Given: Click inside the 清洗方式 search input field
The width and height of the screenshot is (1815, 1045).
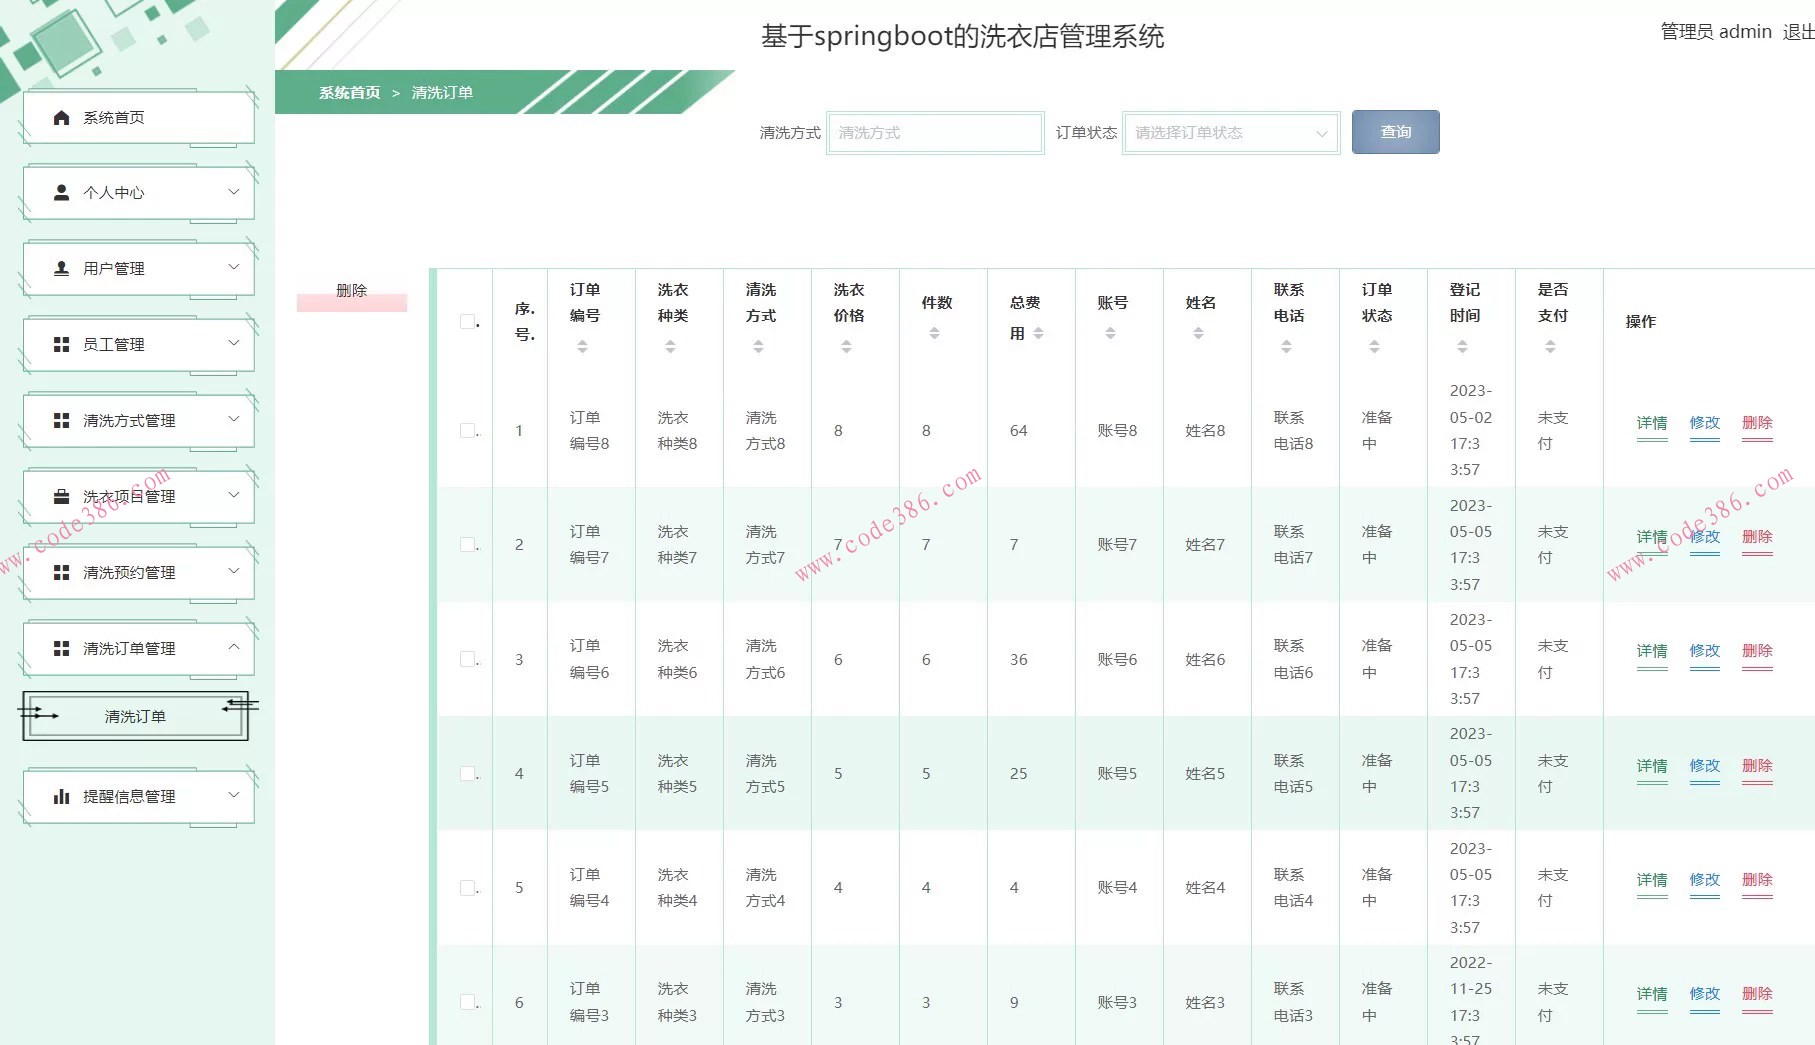Looking at the screenshot, I should click(x=934, y=131).
